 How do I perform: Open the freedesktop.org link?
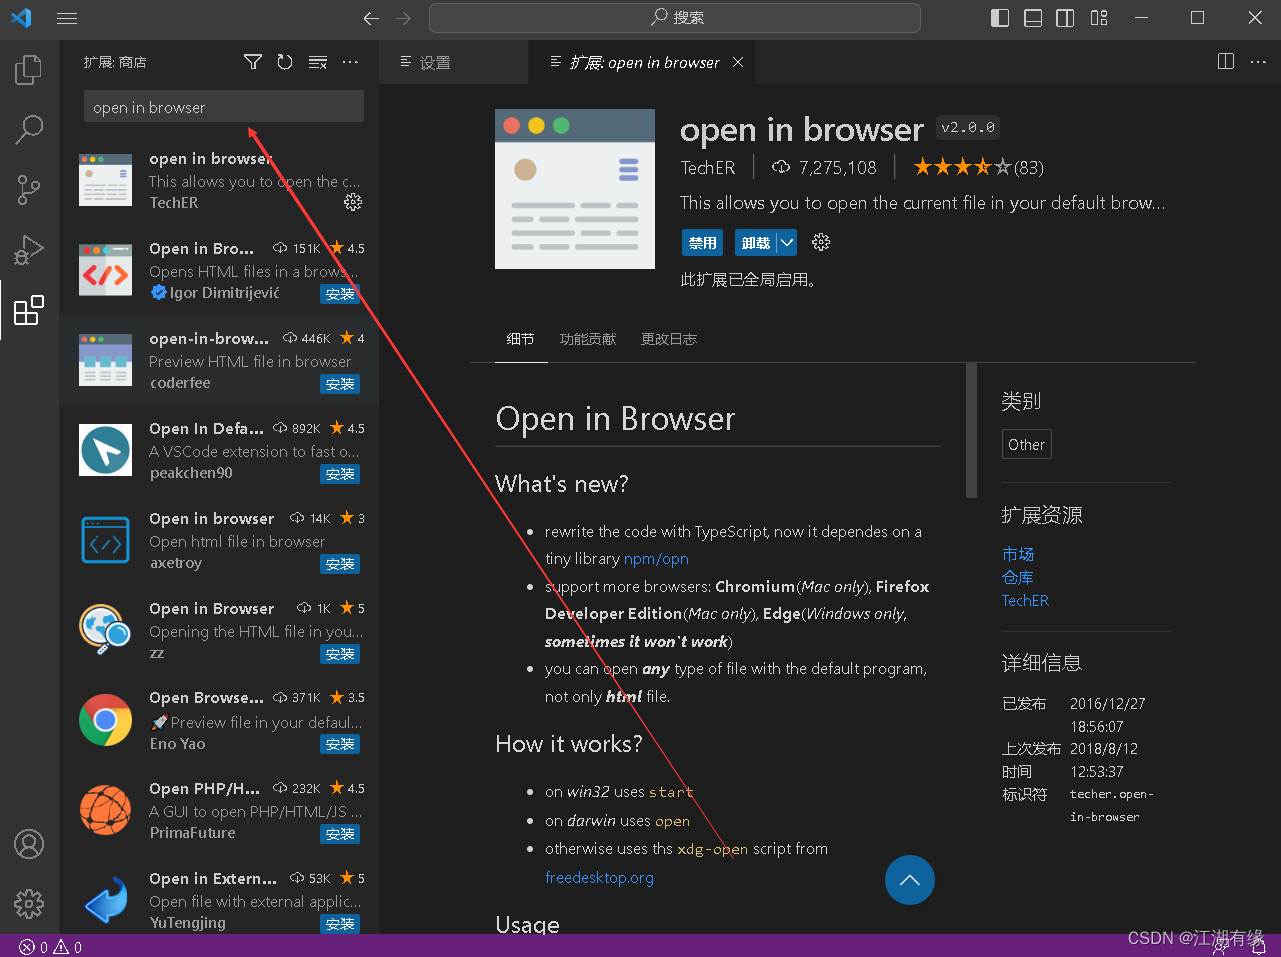pos(599,877)
